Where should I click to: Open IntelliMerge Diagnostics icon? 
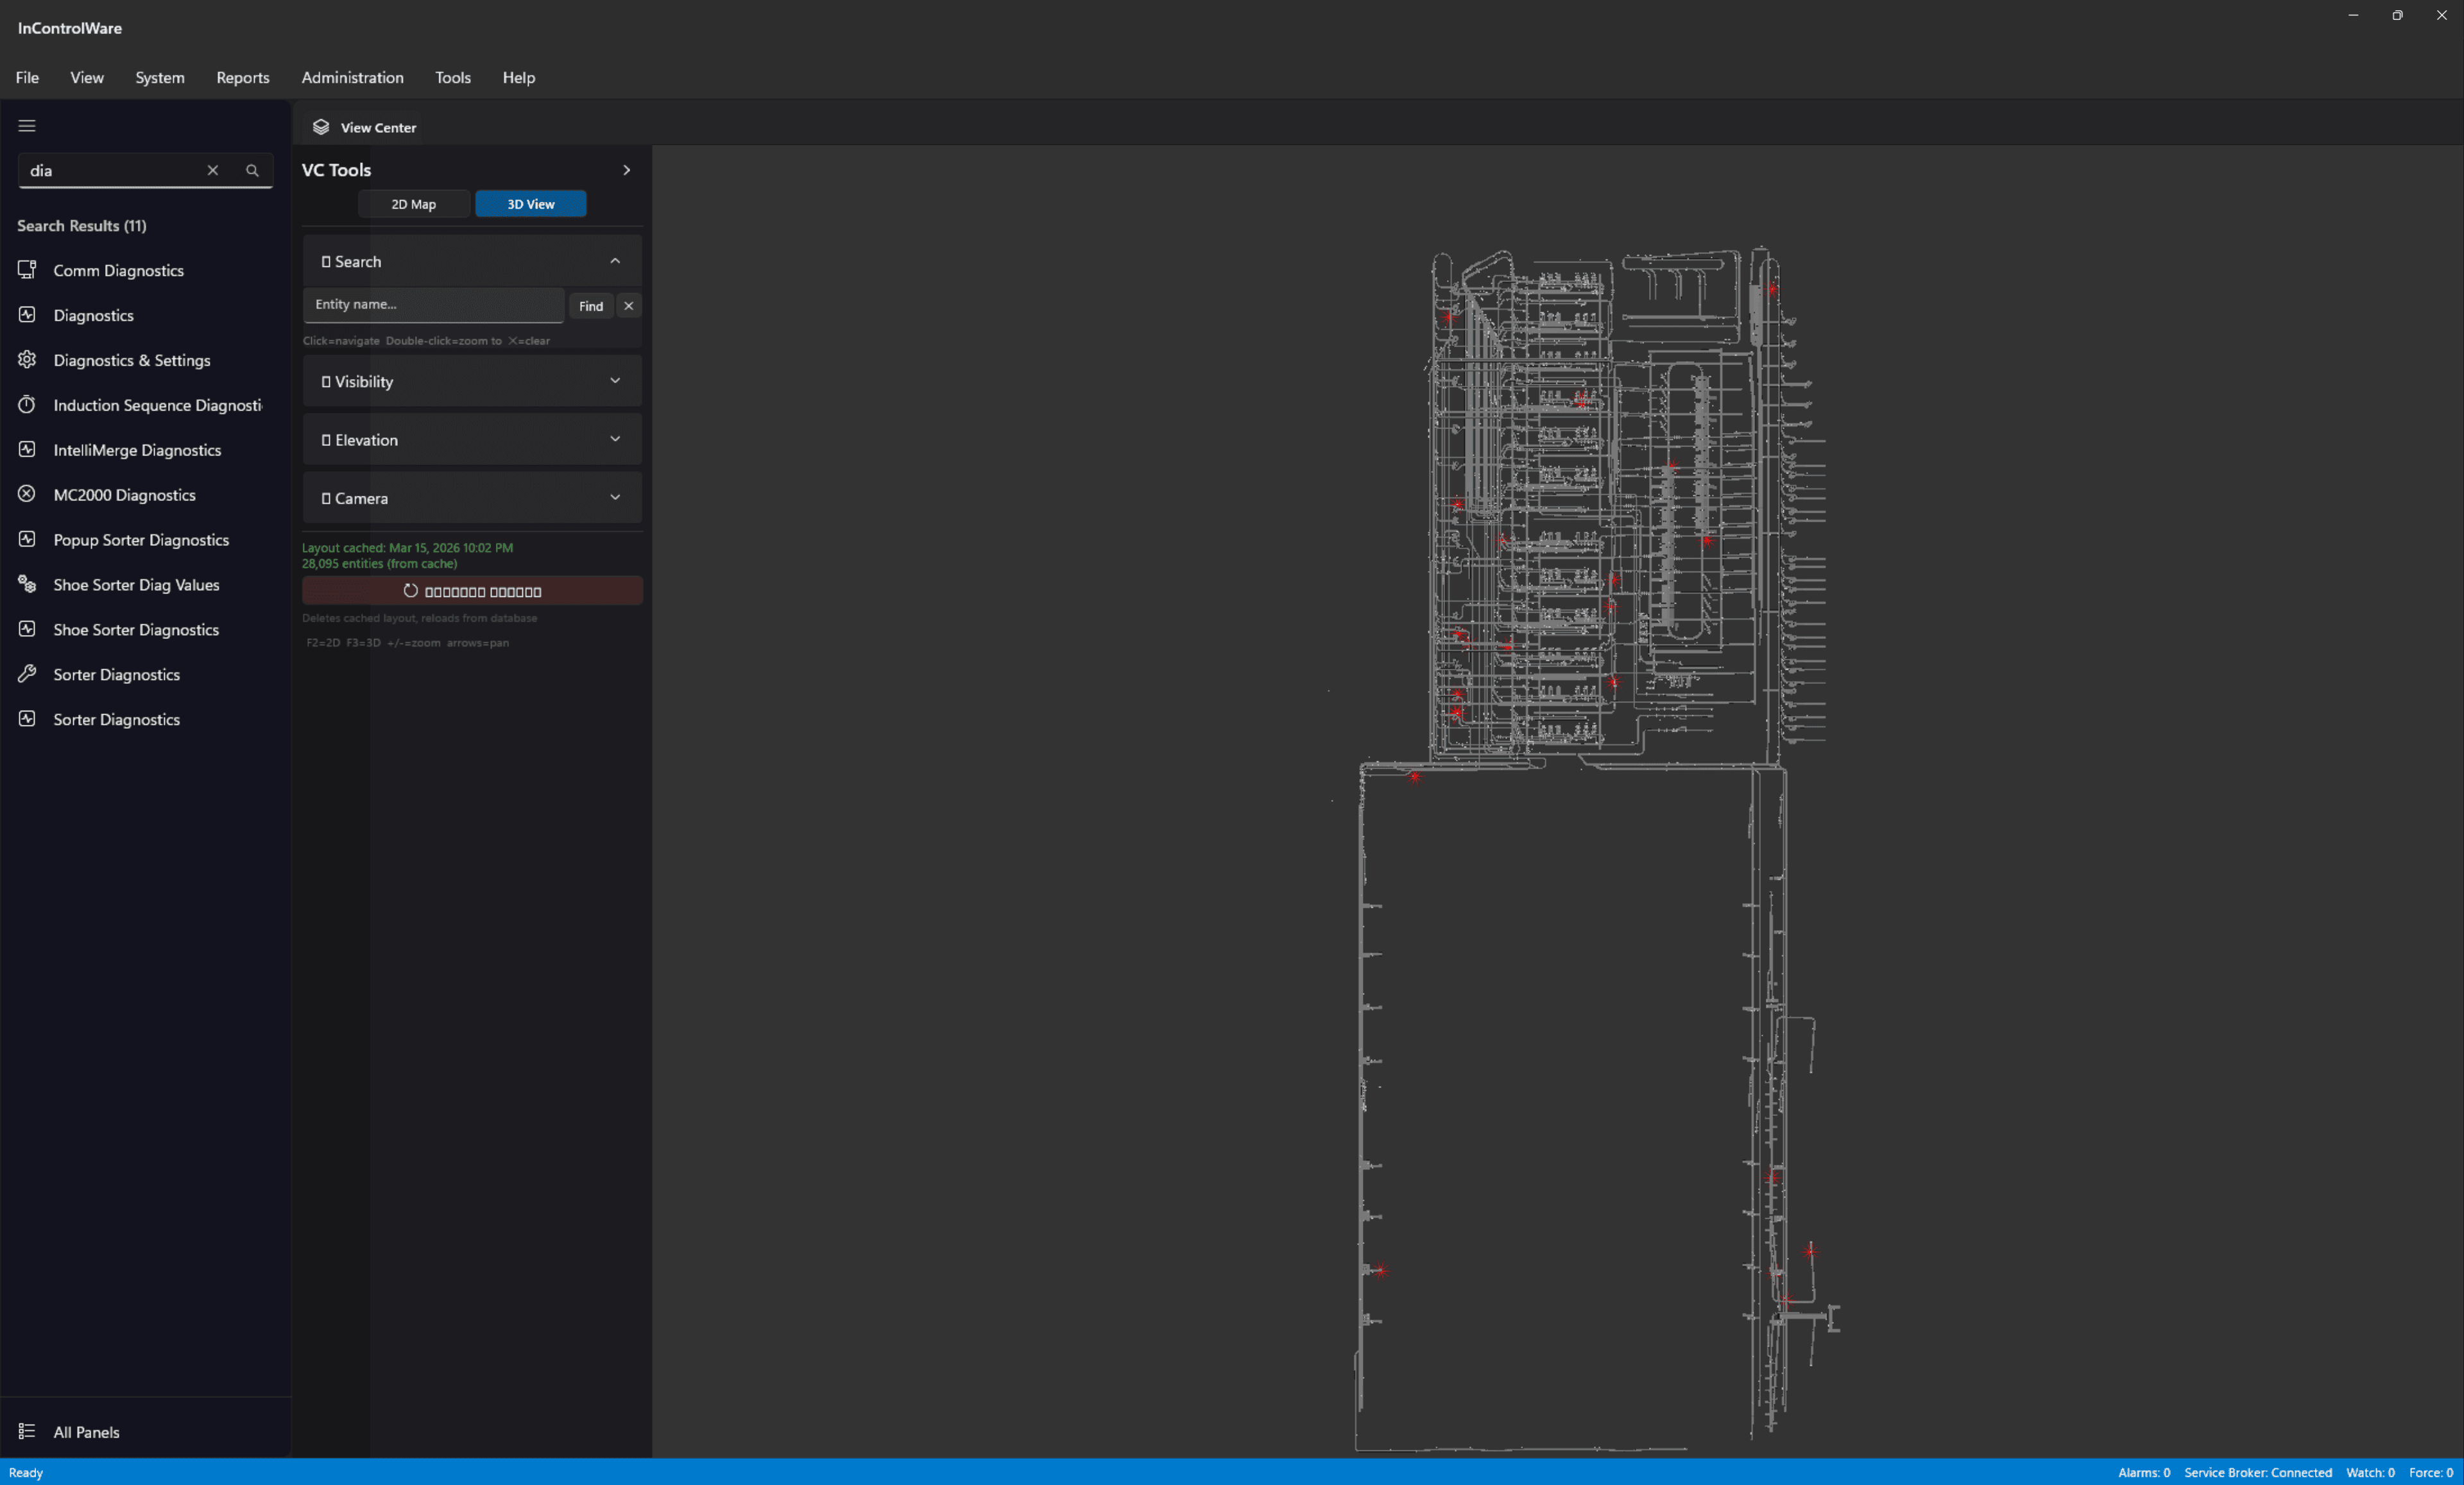[27, 450]
